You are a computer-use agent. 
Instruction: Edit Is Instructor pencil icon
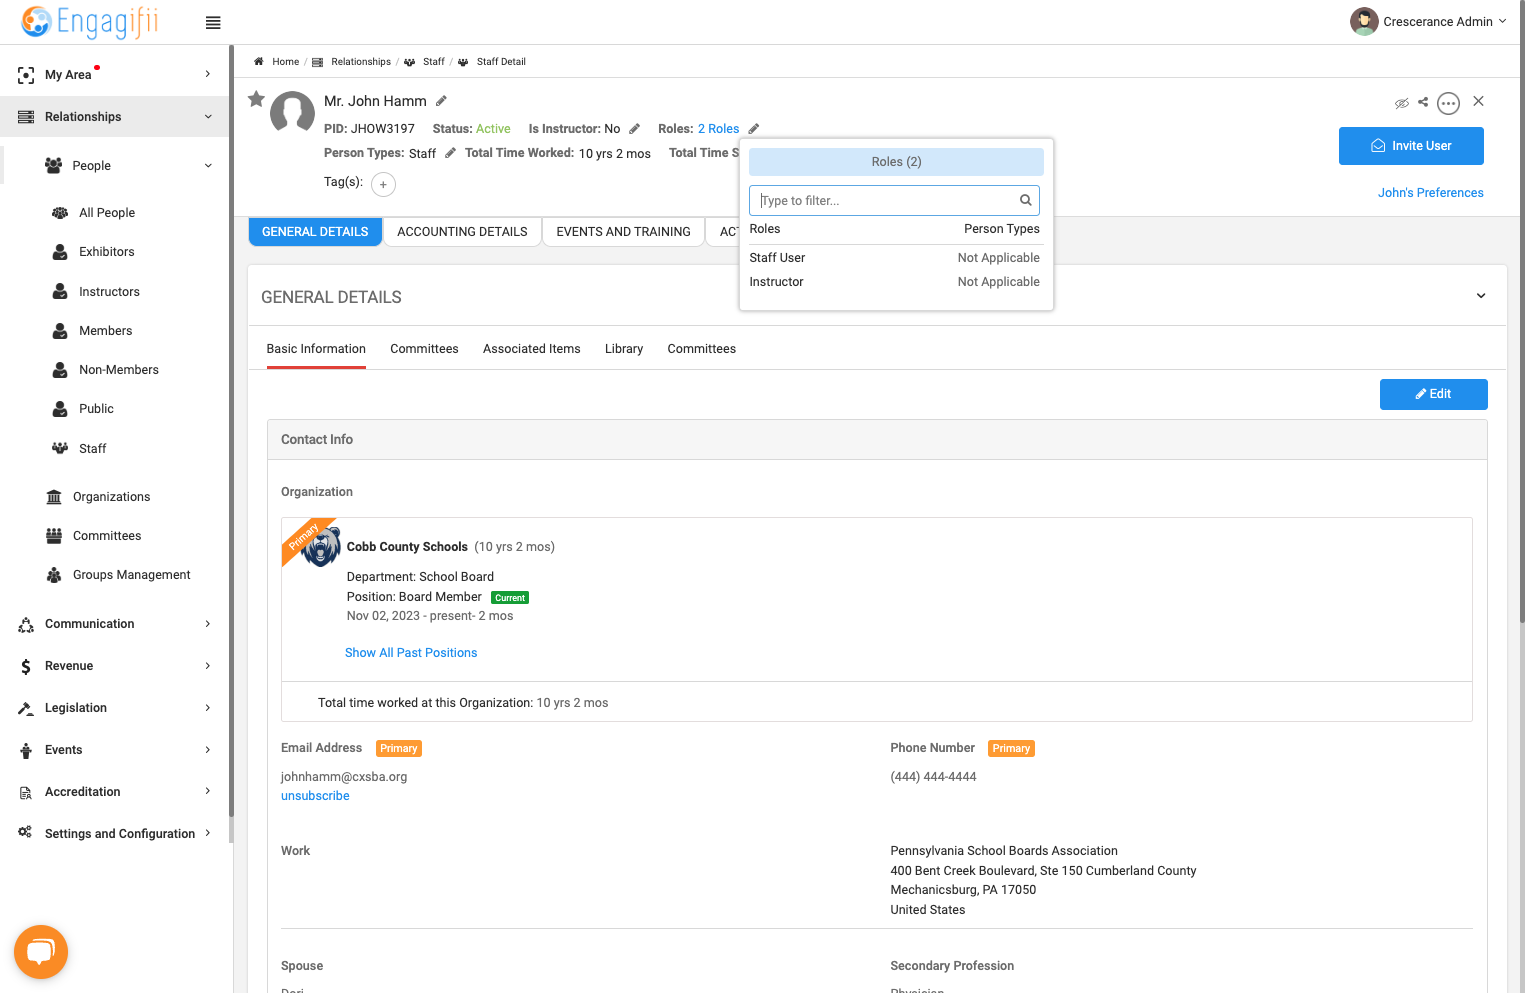[634, 129]
